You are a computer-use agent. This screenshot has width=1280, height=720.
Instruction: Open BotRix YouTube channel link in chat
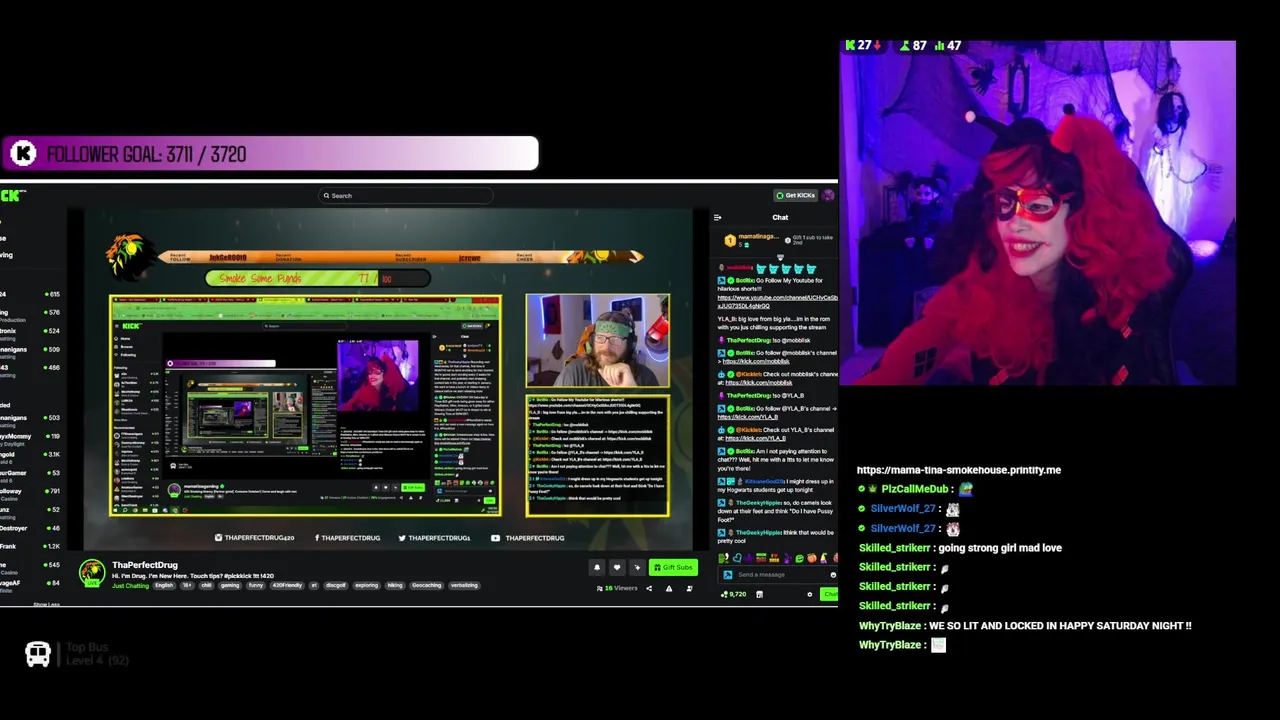point(777,301)
